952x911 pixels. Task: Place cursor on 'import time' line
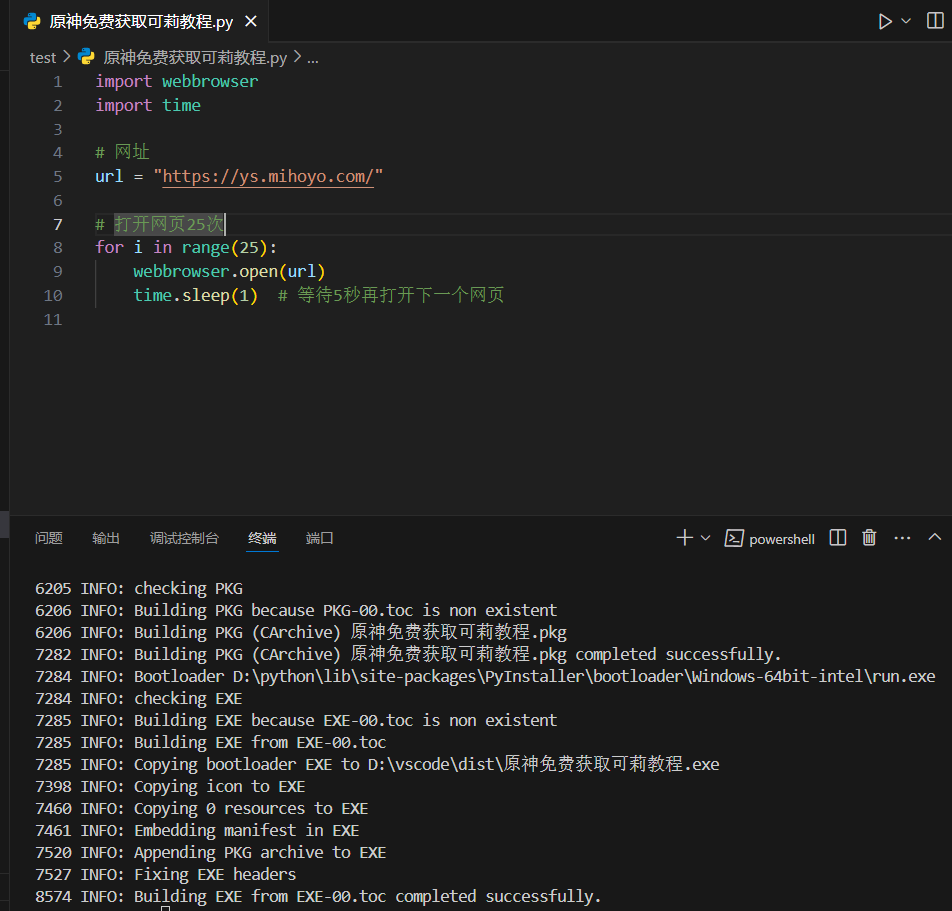click(148, 106)
